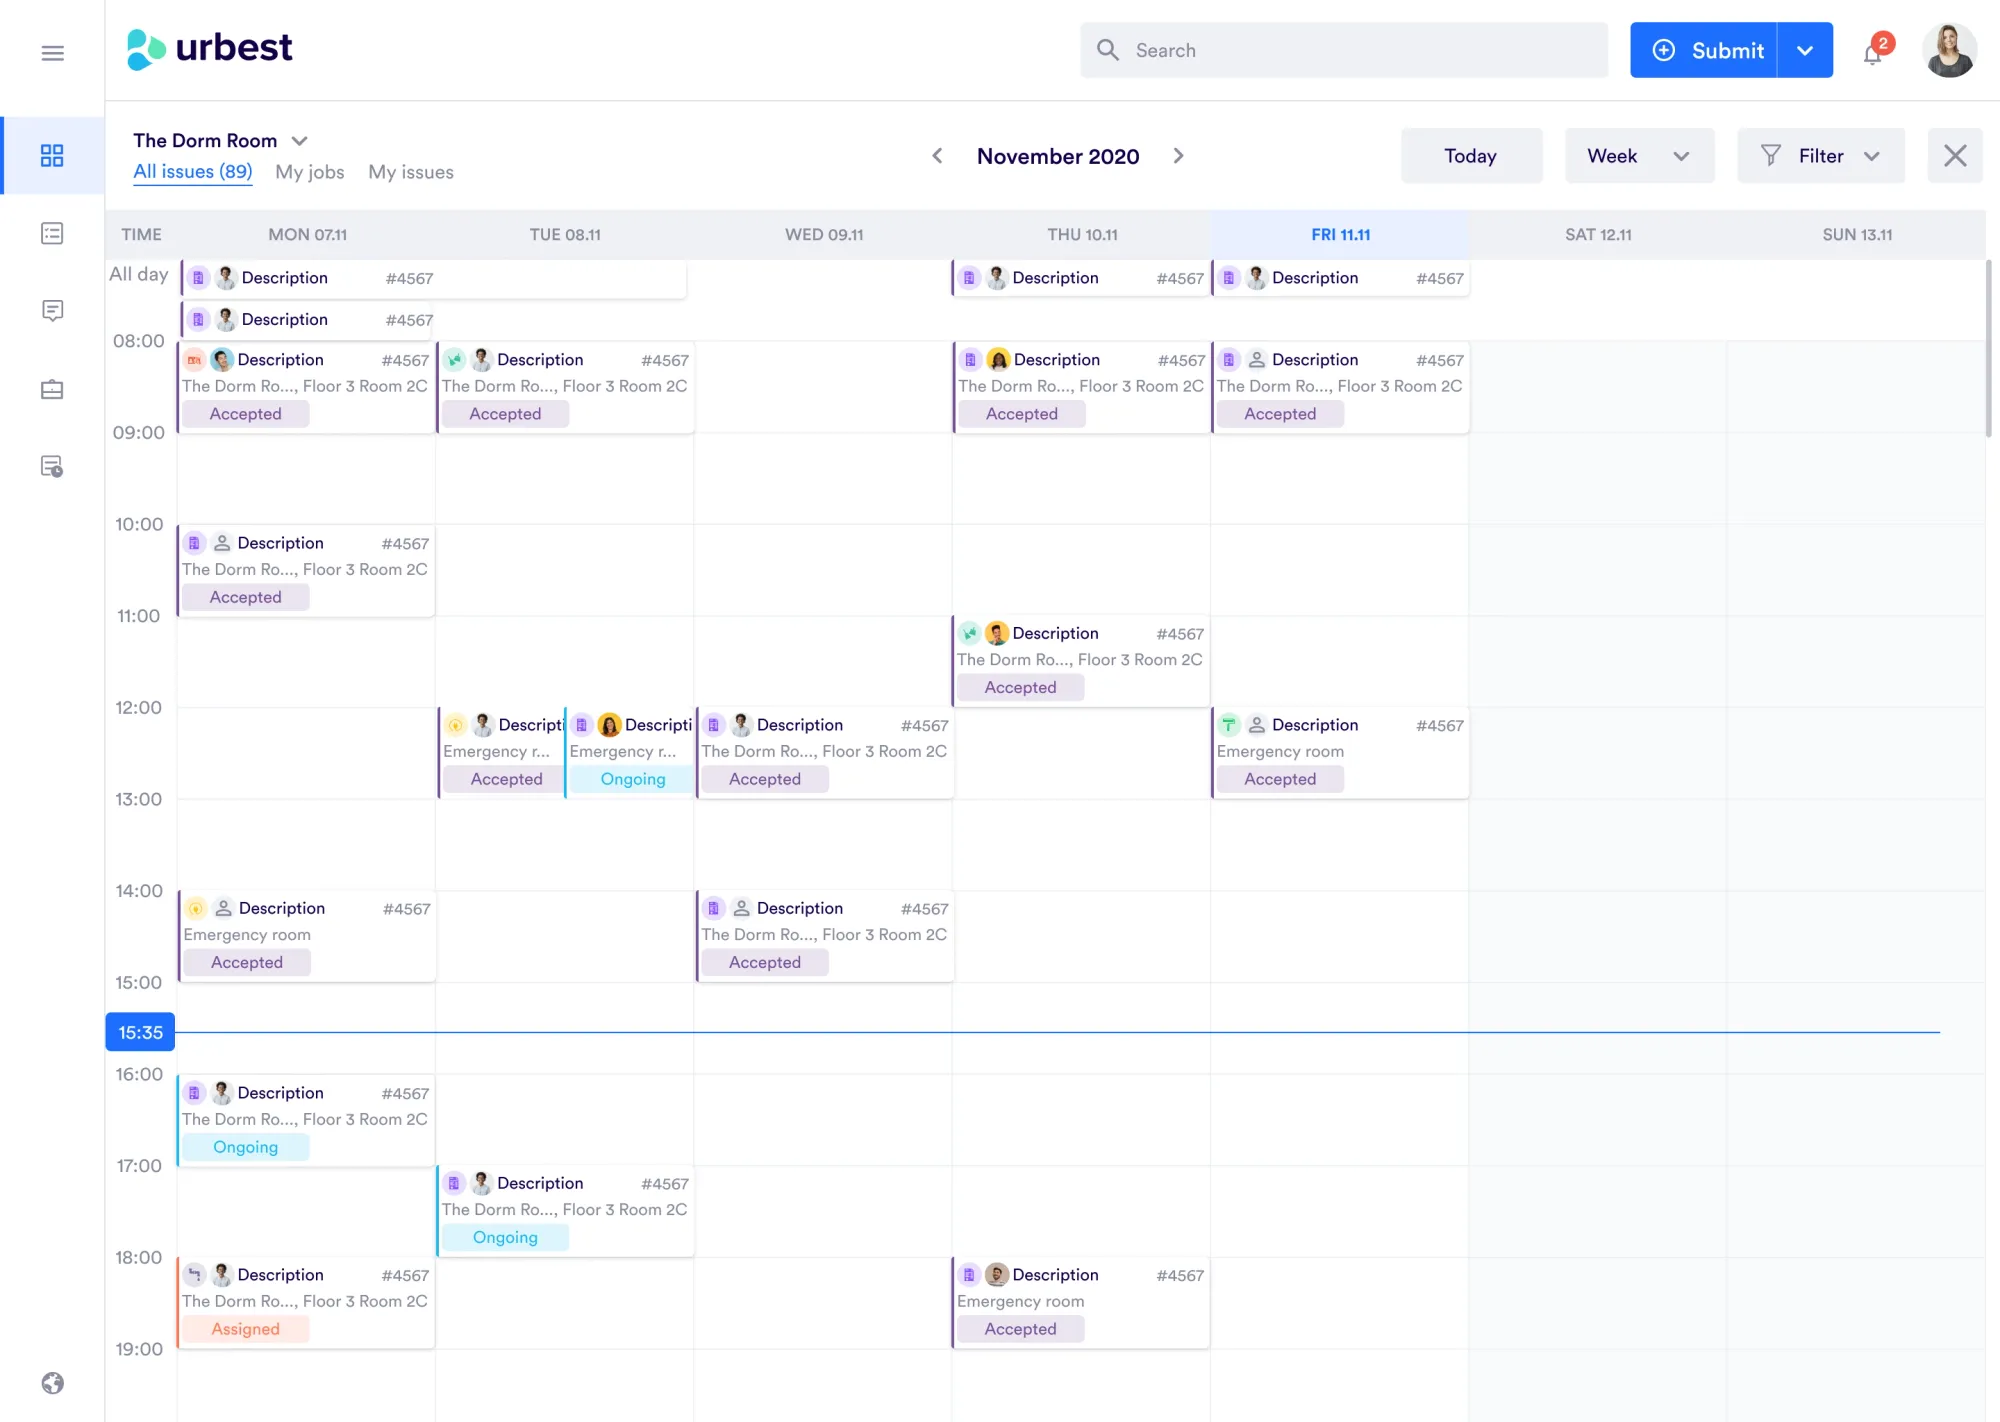Switch to My jobs tab
2000x1422 pixels.
(309, 172)
